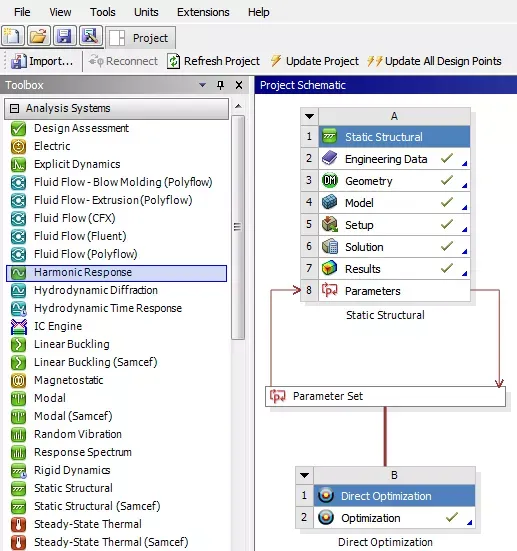Select the Random Vibration icon
This screenshot has width=517, height=551.
[x=18, y=434]
